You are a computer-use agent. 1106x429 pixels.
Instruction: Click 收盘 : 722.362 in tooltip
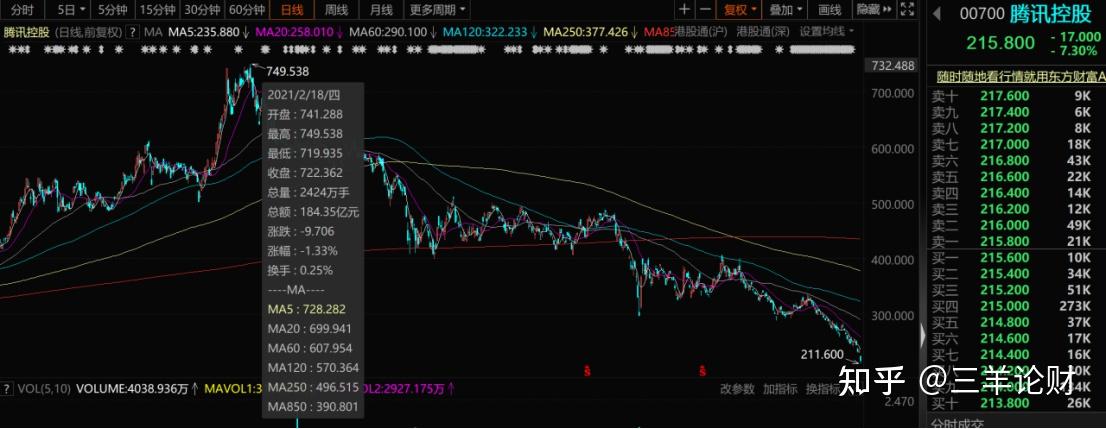coord(305,172)
